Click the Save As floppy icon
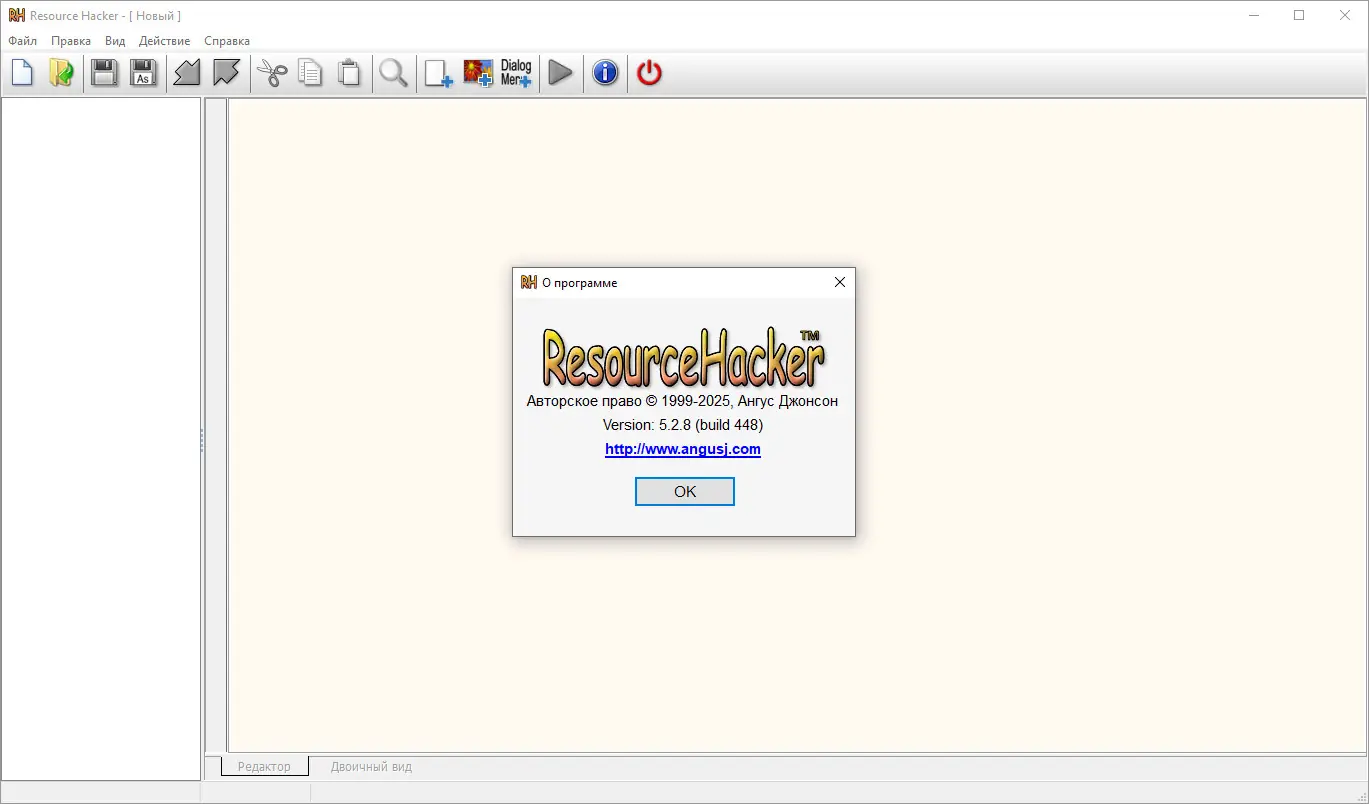 144,73
